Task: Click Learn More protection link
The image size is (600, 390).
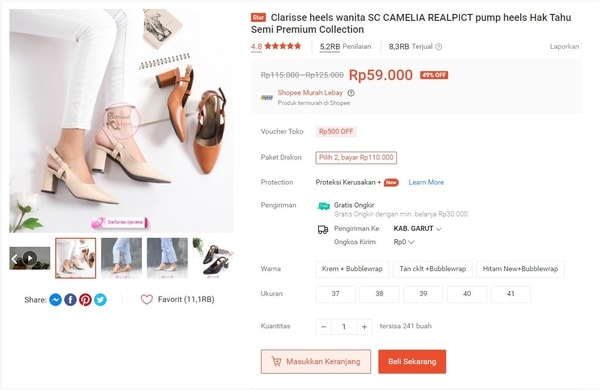Action: click(x=426, y=182)
